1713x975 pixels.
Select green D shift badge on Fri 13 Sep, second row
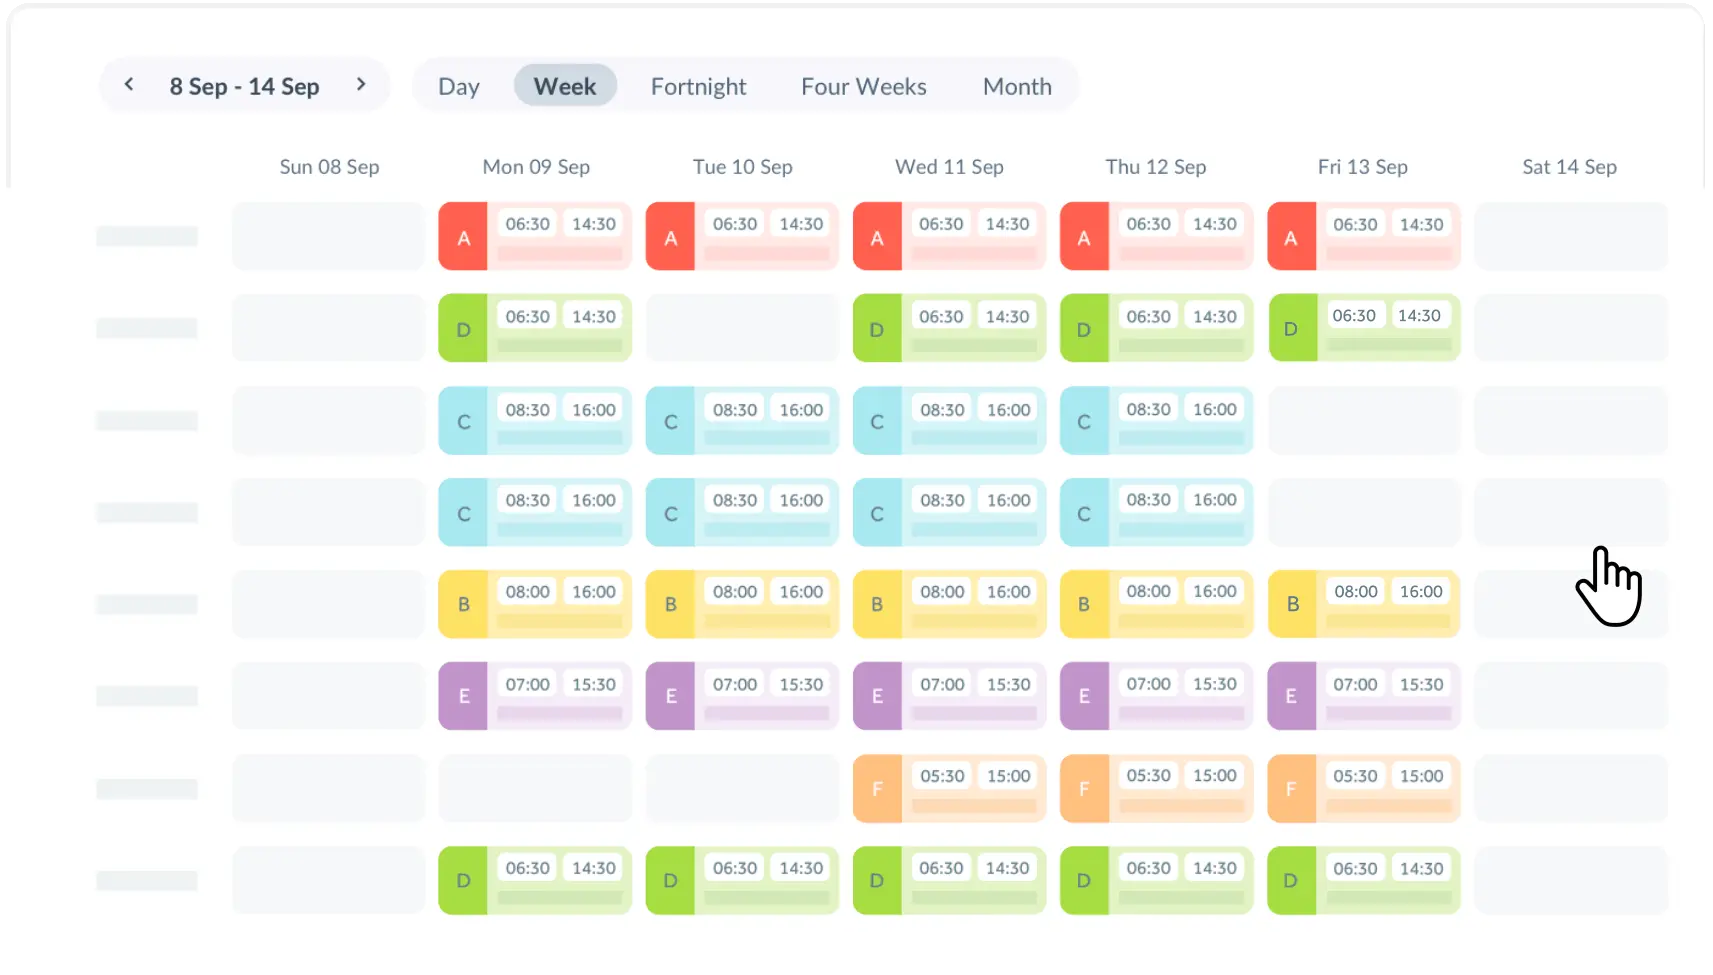[x=1291, y=328]
